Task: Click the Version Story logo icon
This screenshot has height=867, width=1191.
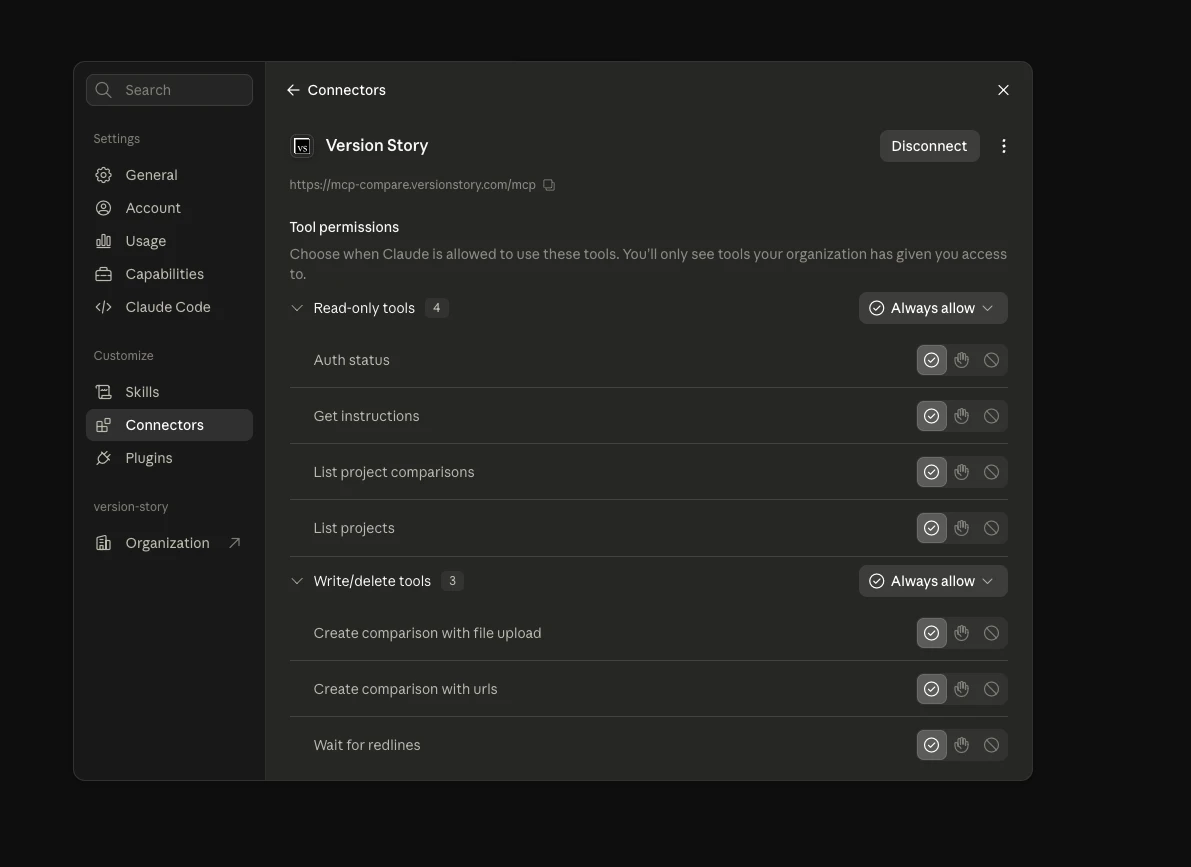Action: point(302,146)
